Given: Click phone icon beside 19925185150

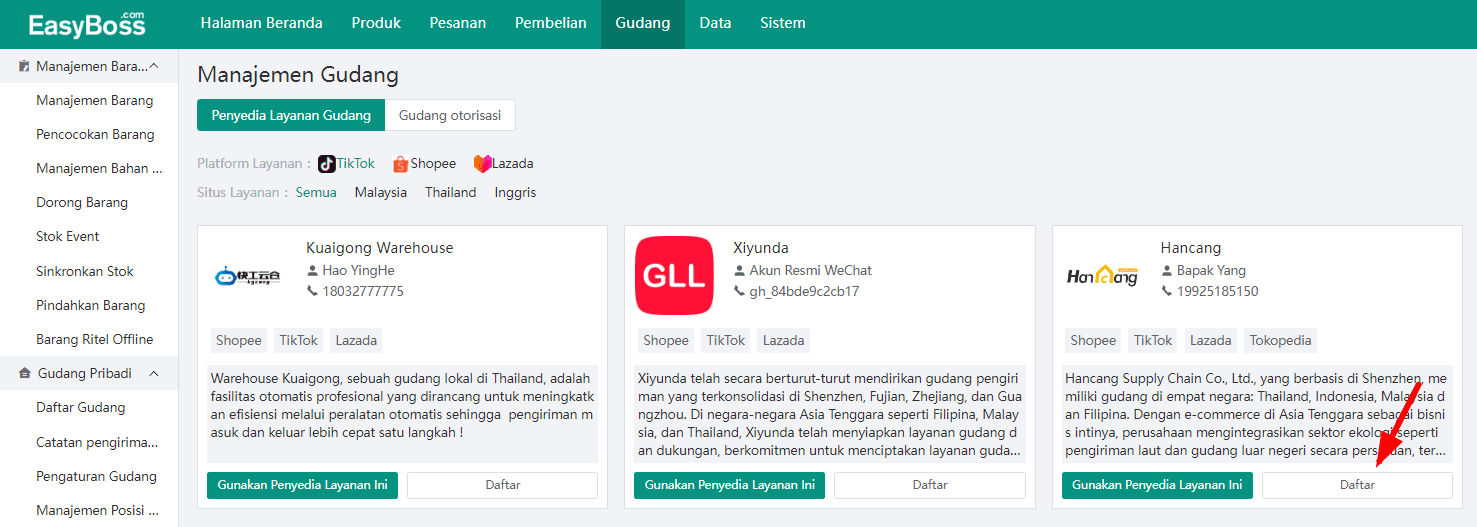Looking at the screenshot, I should (1167, 291).
